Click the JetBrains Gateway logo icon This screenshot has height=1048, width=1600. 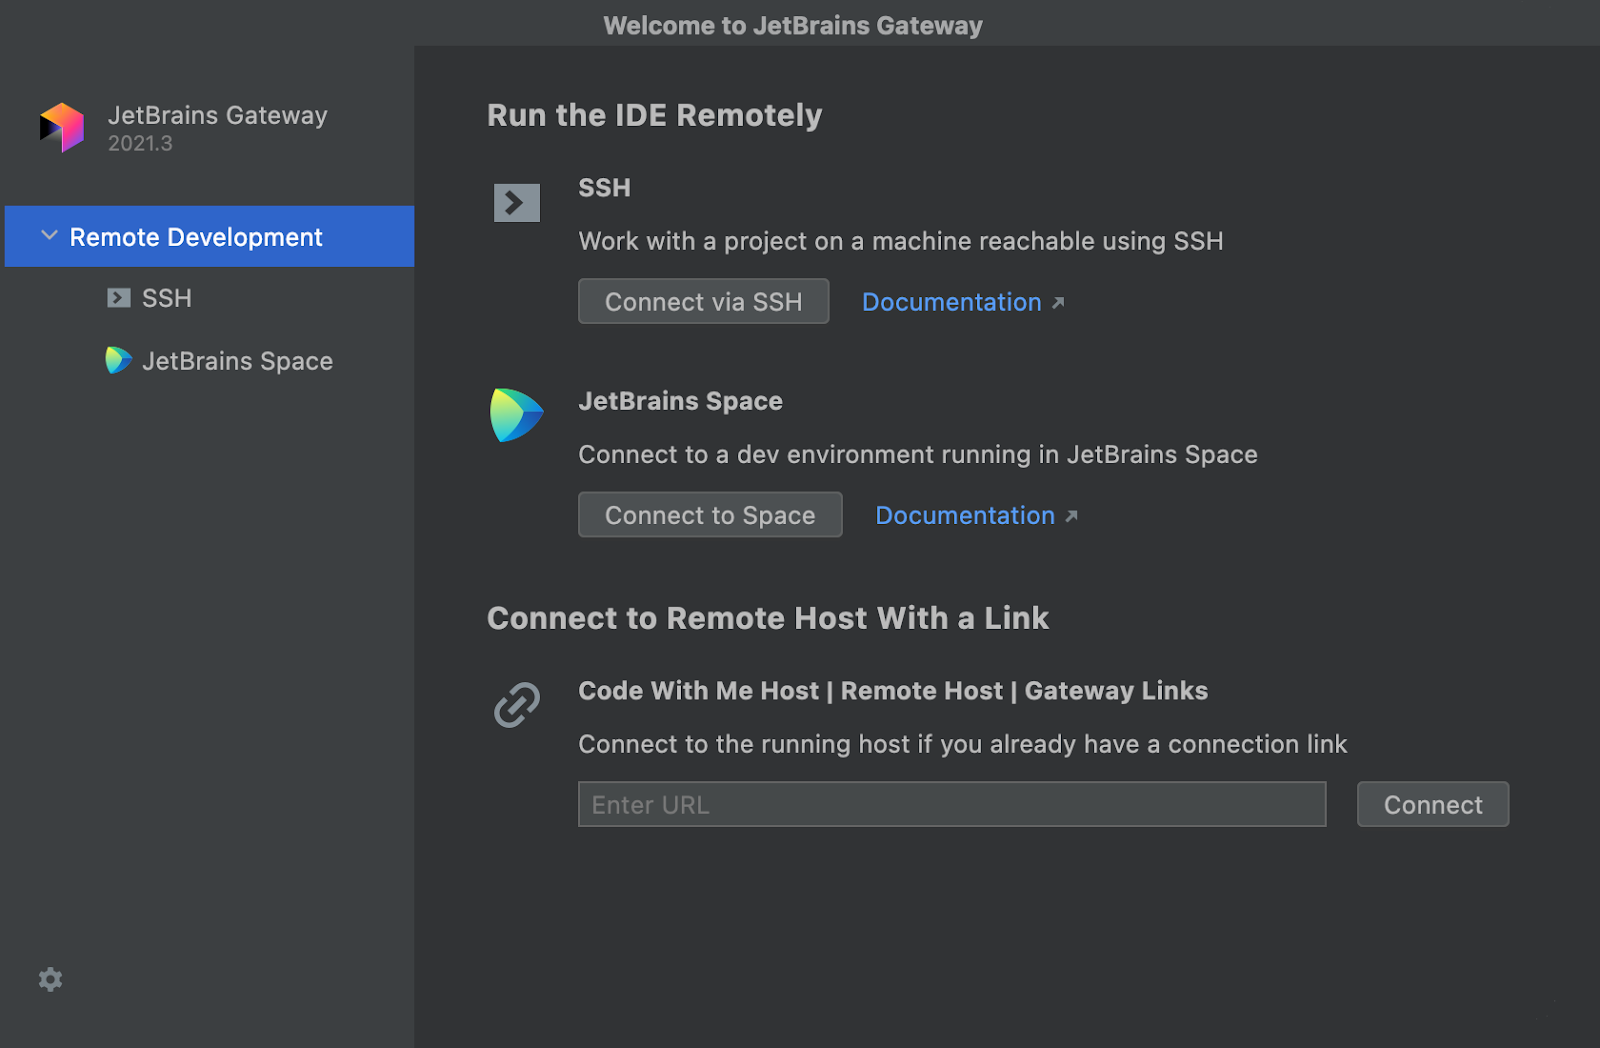pyautogui.click(x=62, y=127)
